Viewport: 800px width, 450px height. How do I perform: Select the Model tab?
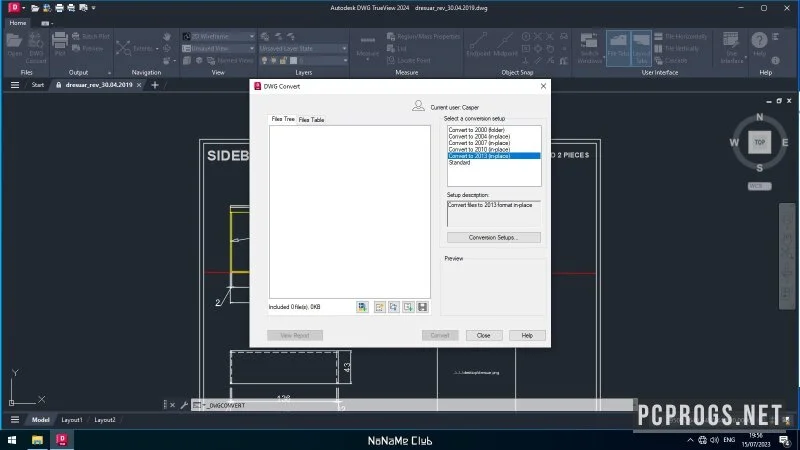click(40, 420)
